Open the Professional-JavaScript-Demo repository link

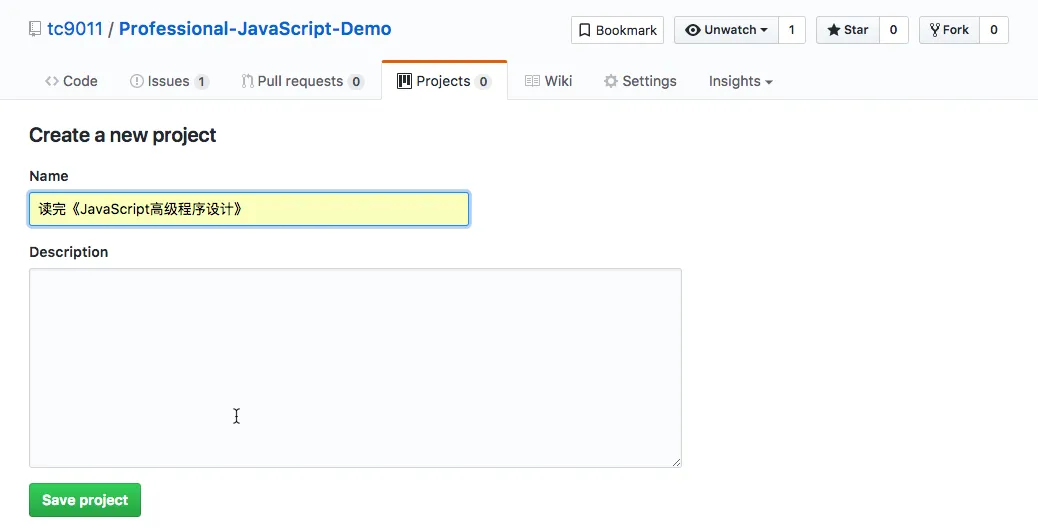(x=255, y=29)
